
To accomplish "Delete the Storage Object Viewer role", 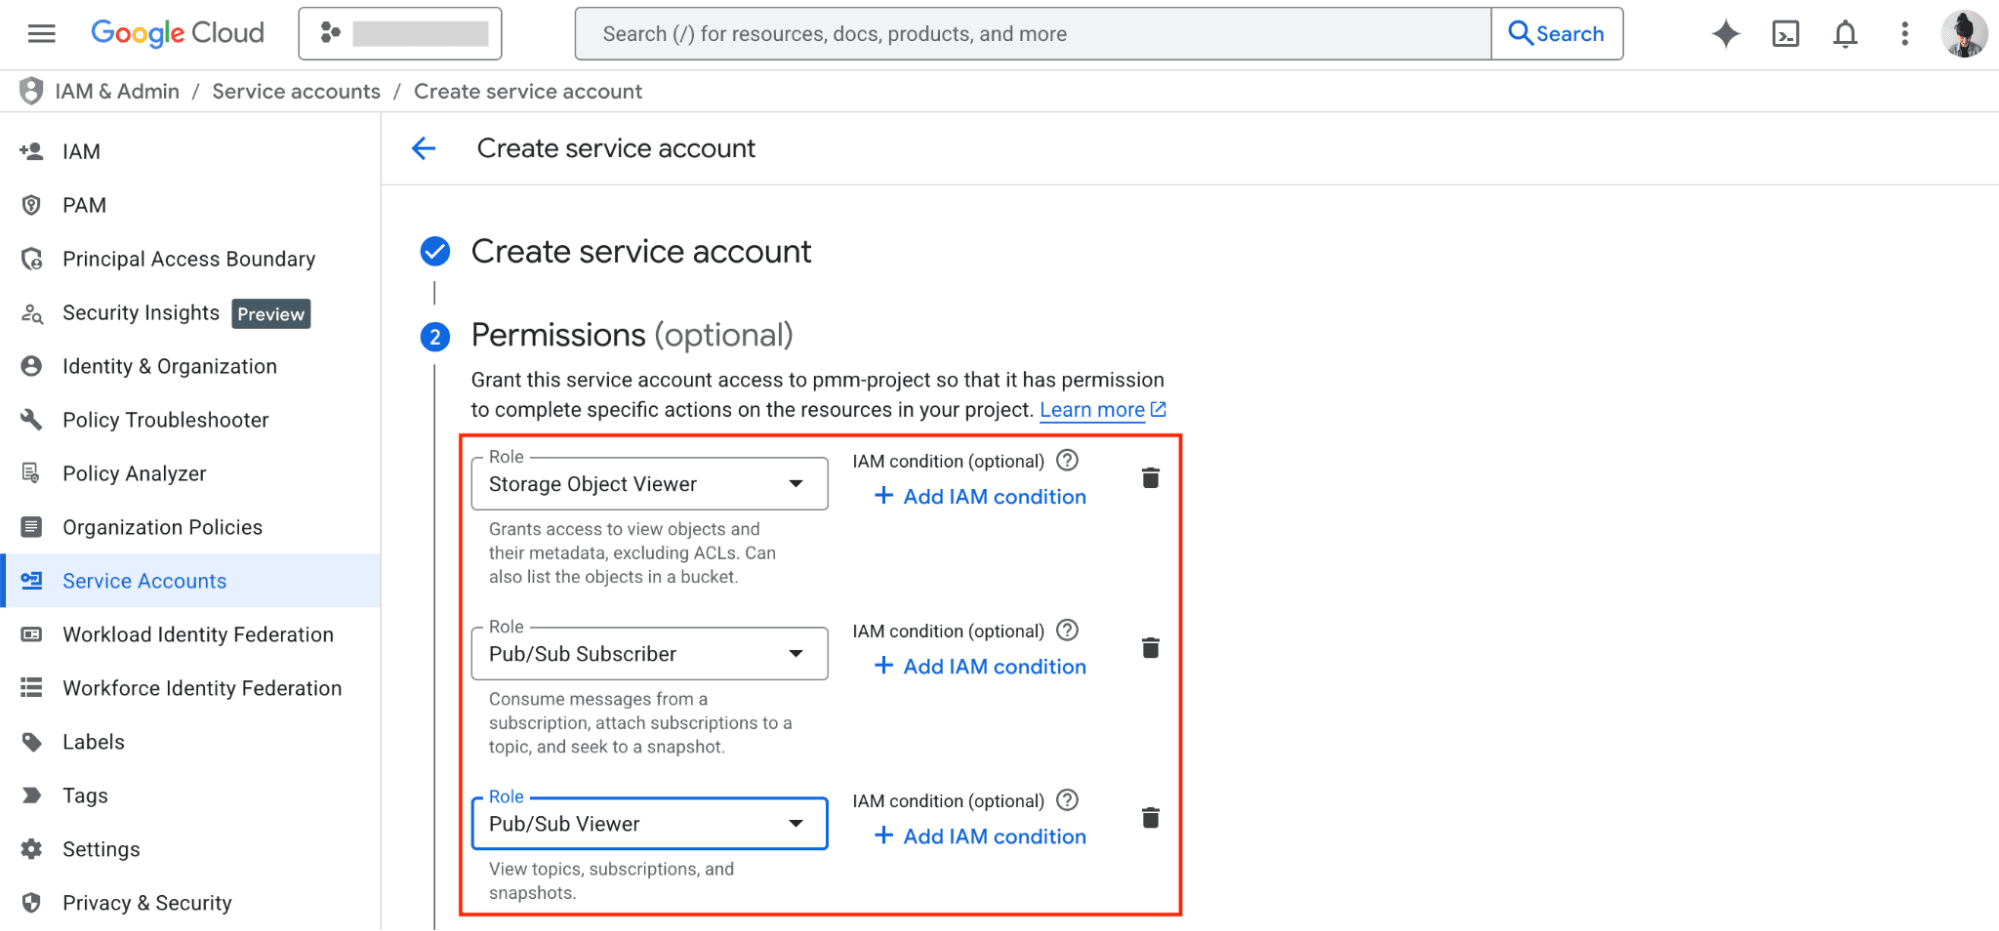I will click(x=1150, y=478).
